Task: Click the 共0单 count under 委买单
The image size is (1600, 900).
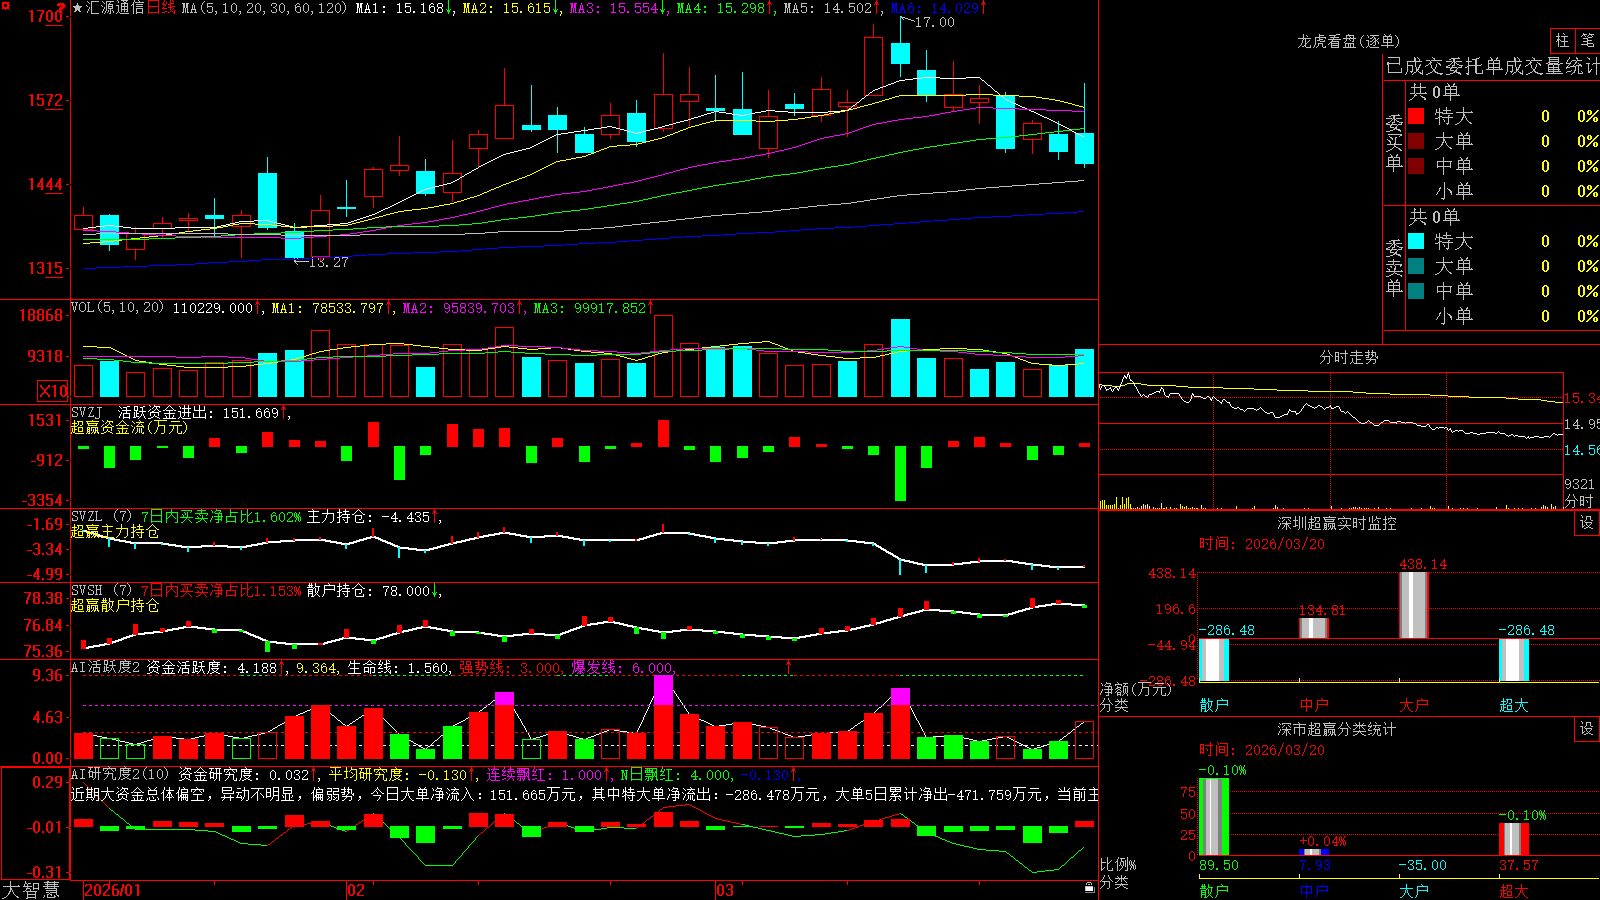Action: pos(1434,92)
